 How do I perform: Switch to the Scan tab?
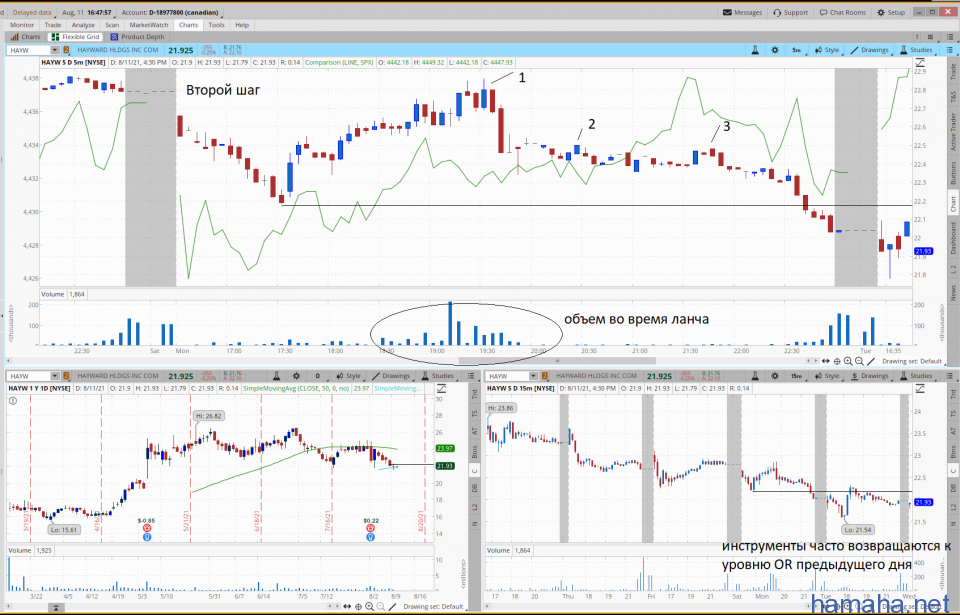click(112, 25)
